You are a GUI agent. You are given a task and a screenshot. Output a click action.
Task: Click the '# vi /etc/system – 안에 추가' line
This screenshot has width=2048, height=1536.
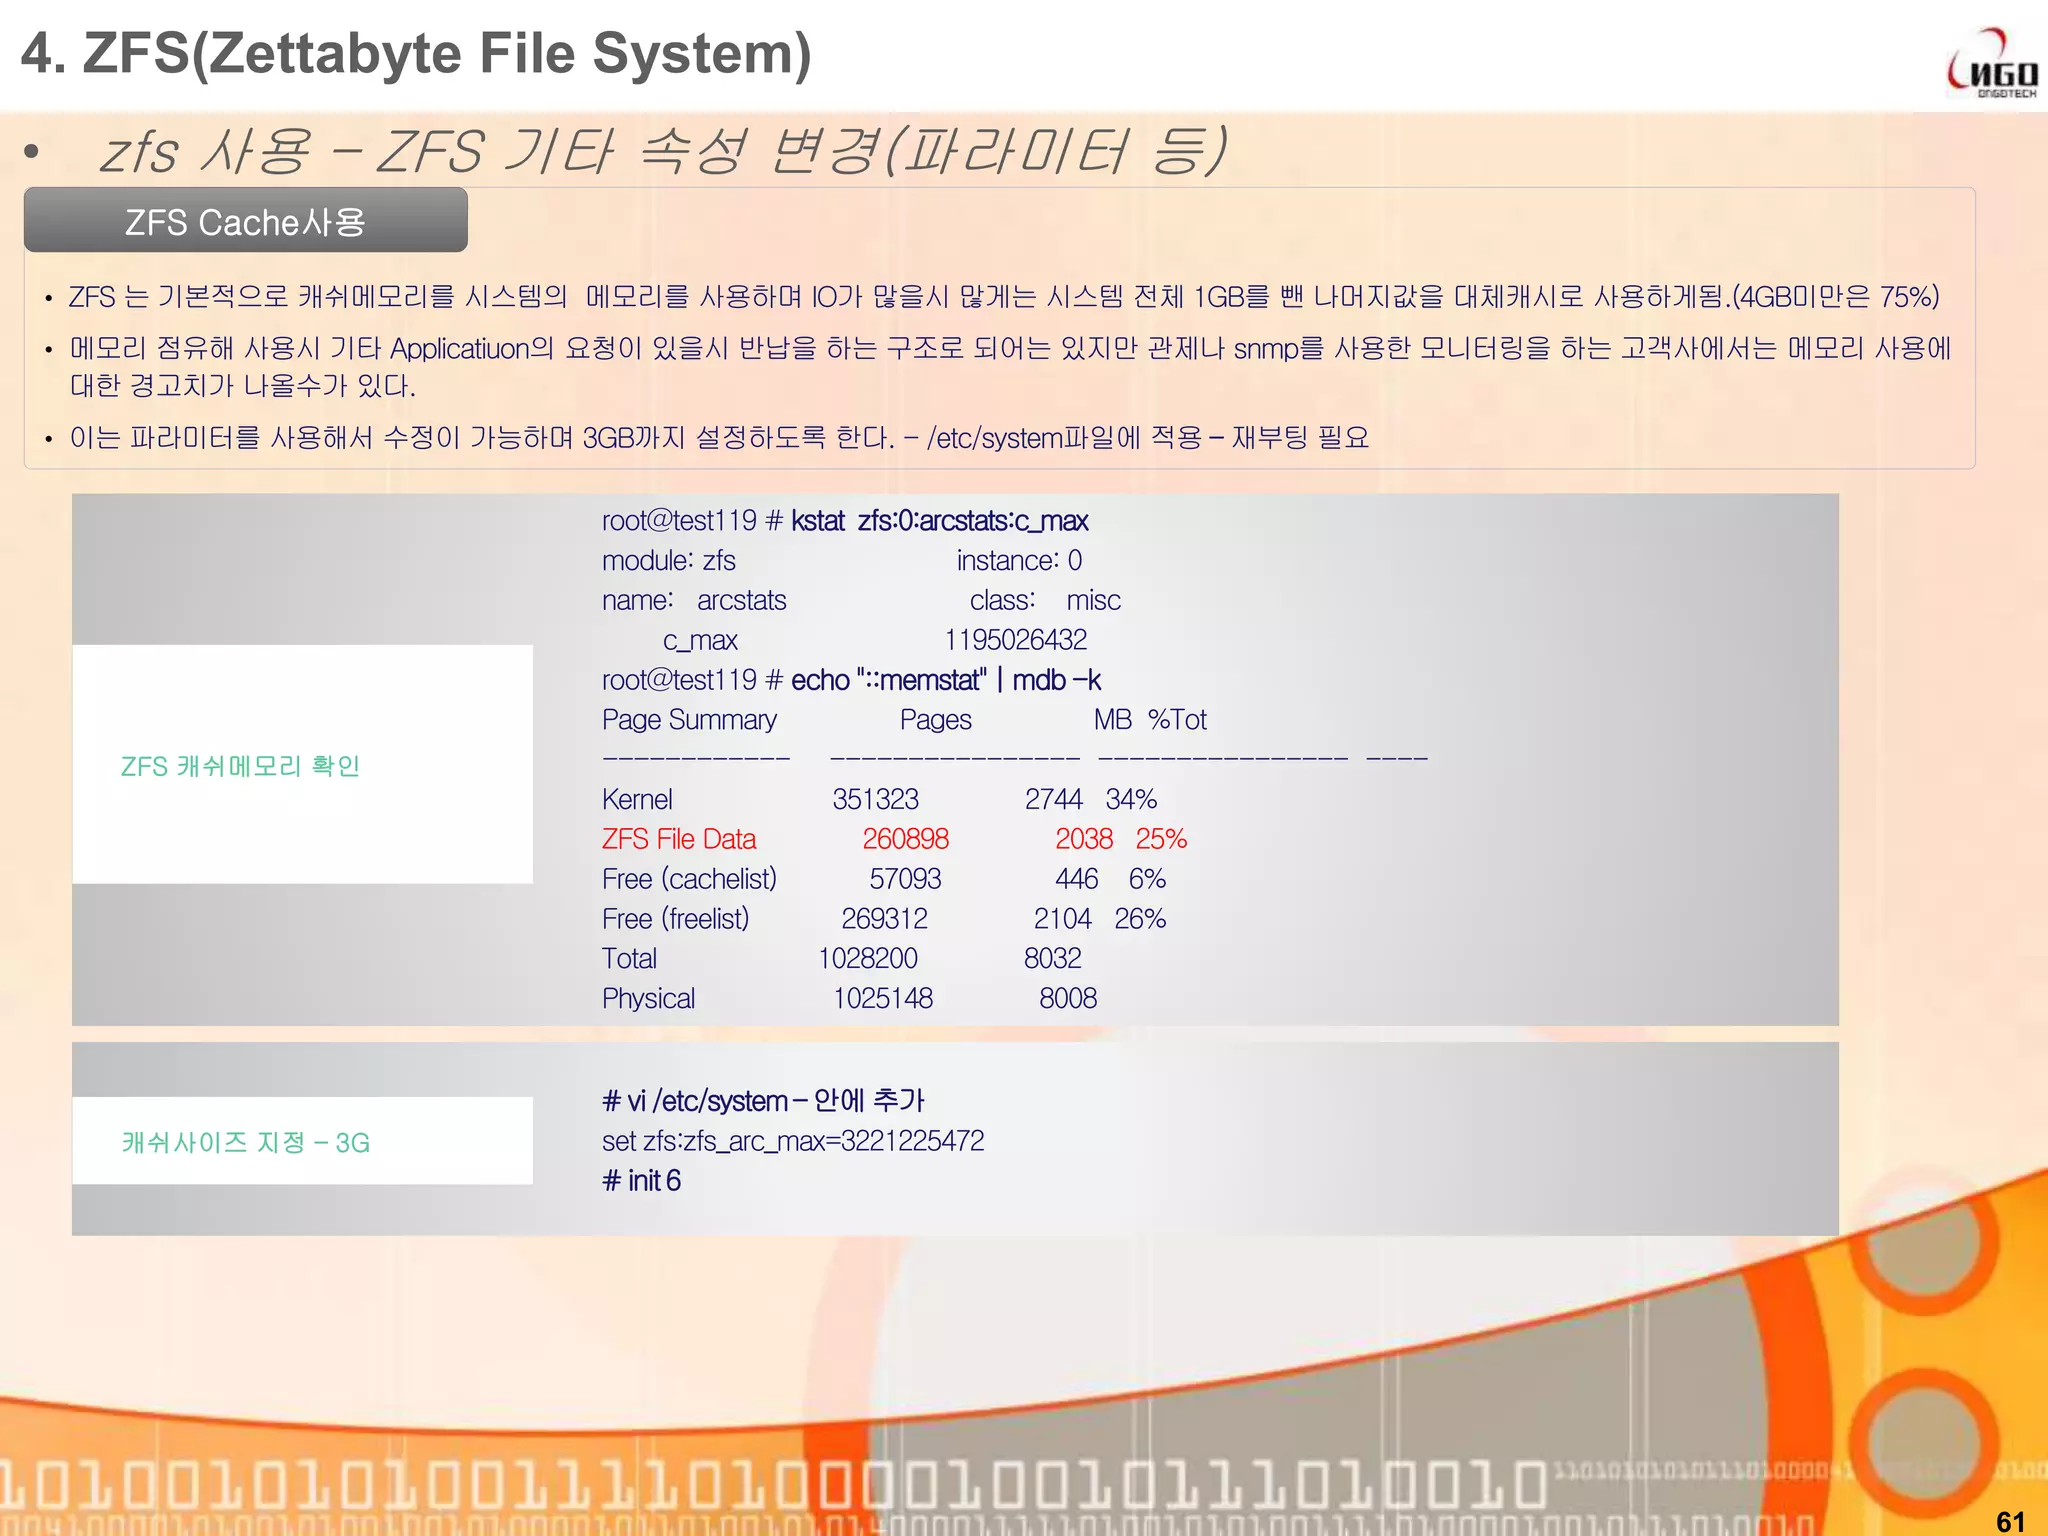pos(763,1101)
